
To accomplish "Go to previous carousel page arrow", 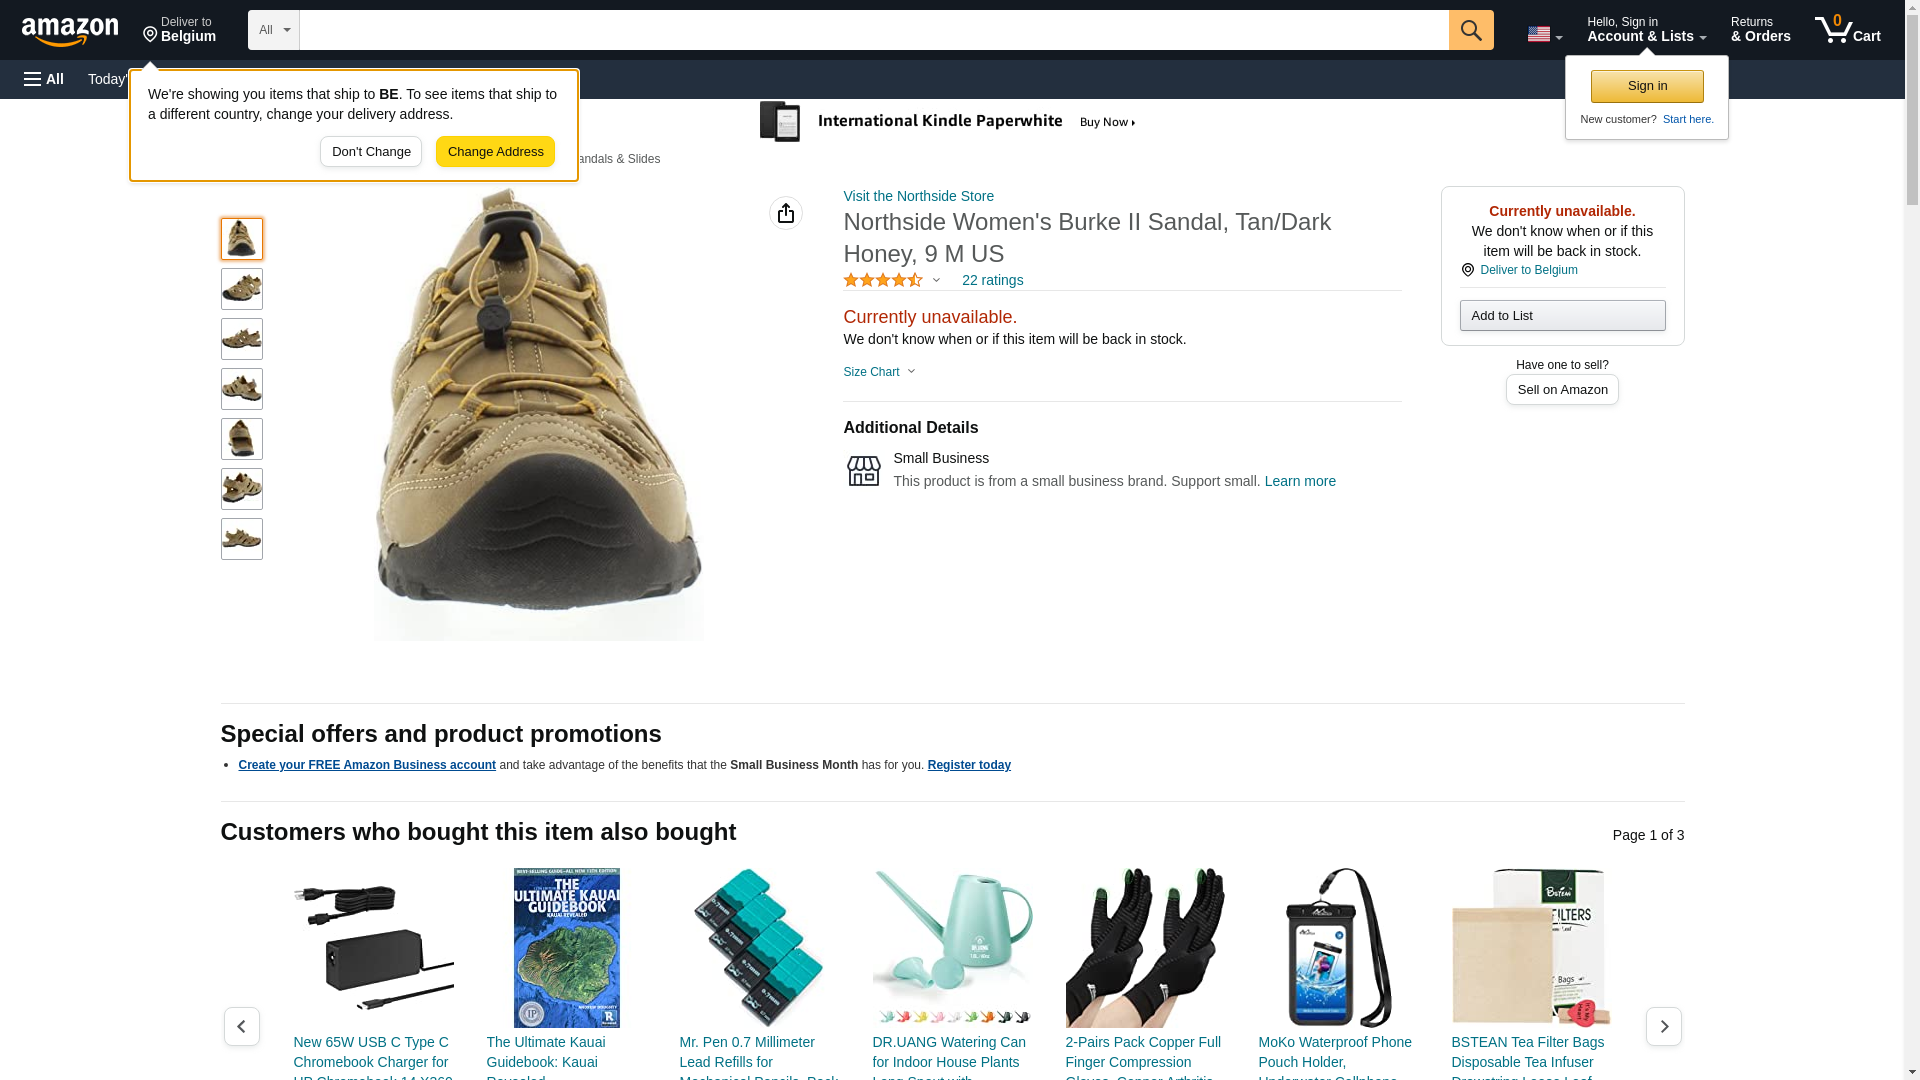I will click(241, 1026).
